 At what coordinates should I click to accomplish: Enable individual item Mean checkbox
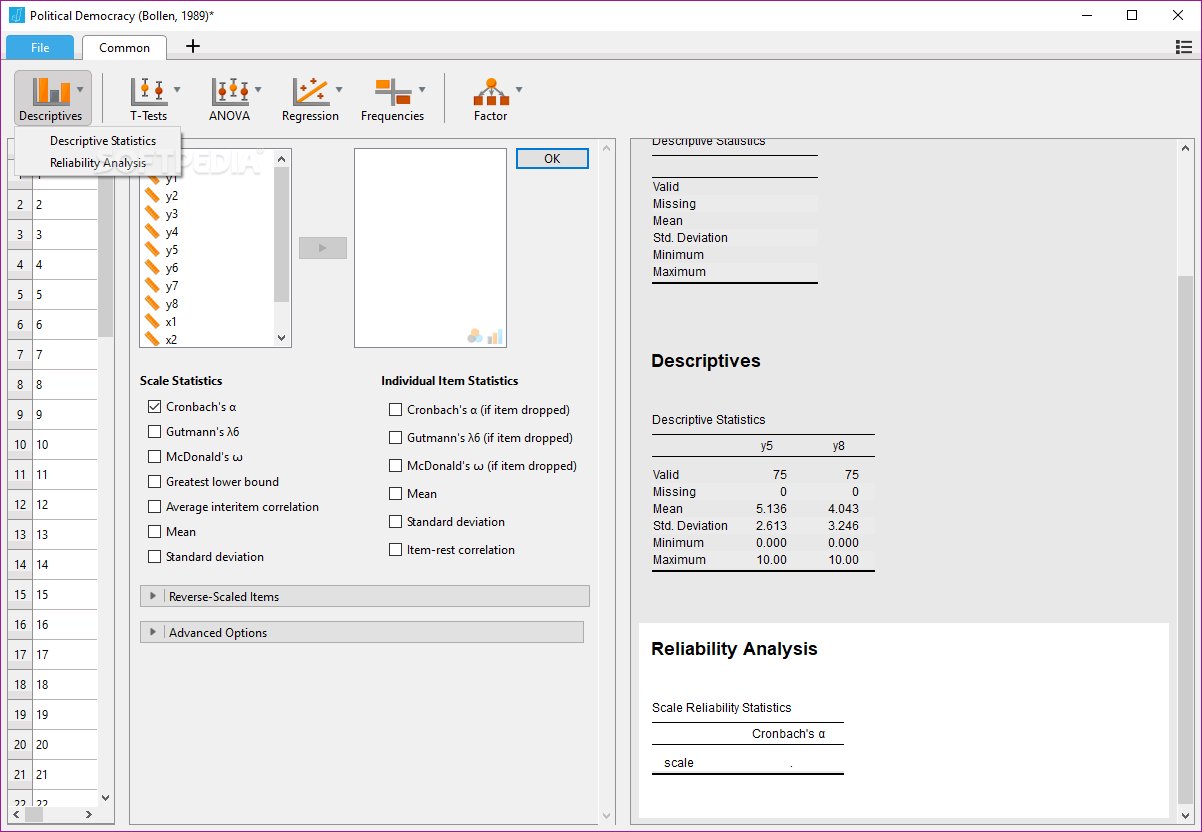(396, 494)
